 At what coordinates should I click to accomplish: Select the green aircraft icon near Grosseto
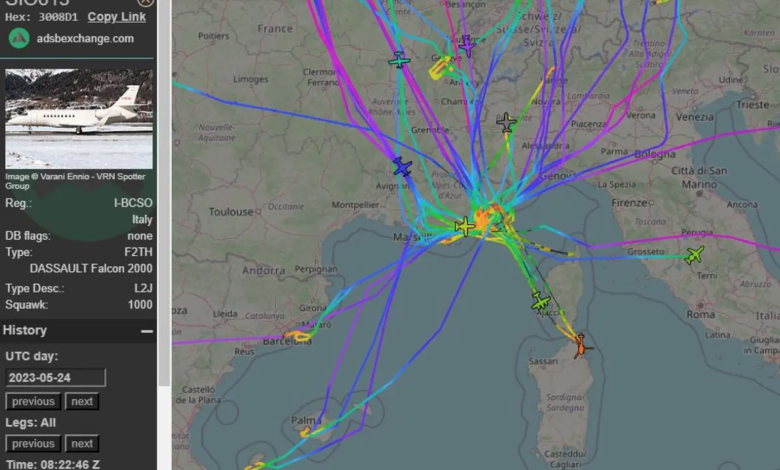click(694, 255)
